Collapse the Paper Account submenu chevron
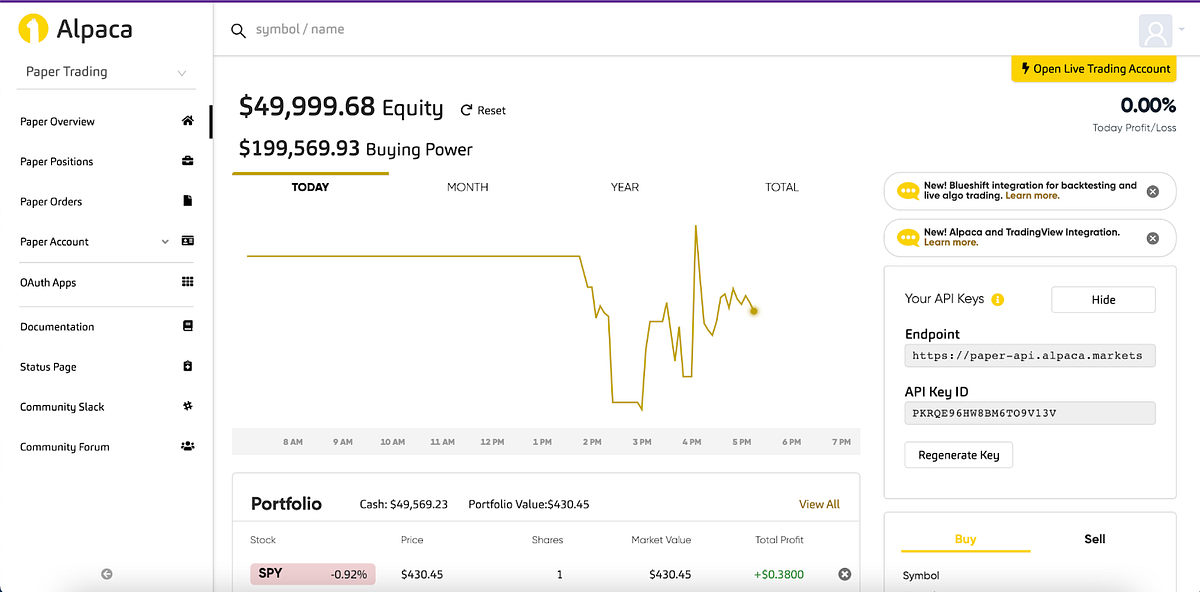Screen dimensions: 1200x592 pos(165,241)
